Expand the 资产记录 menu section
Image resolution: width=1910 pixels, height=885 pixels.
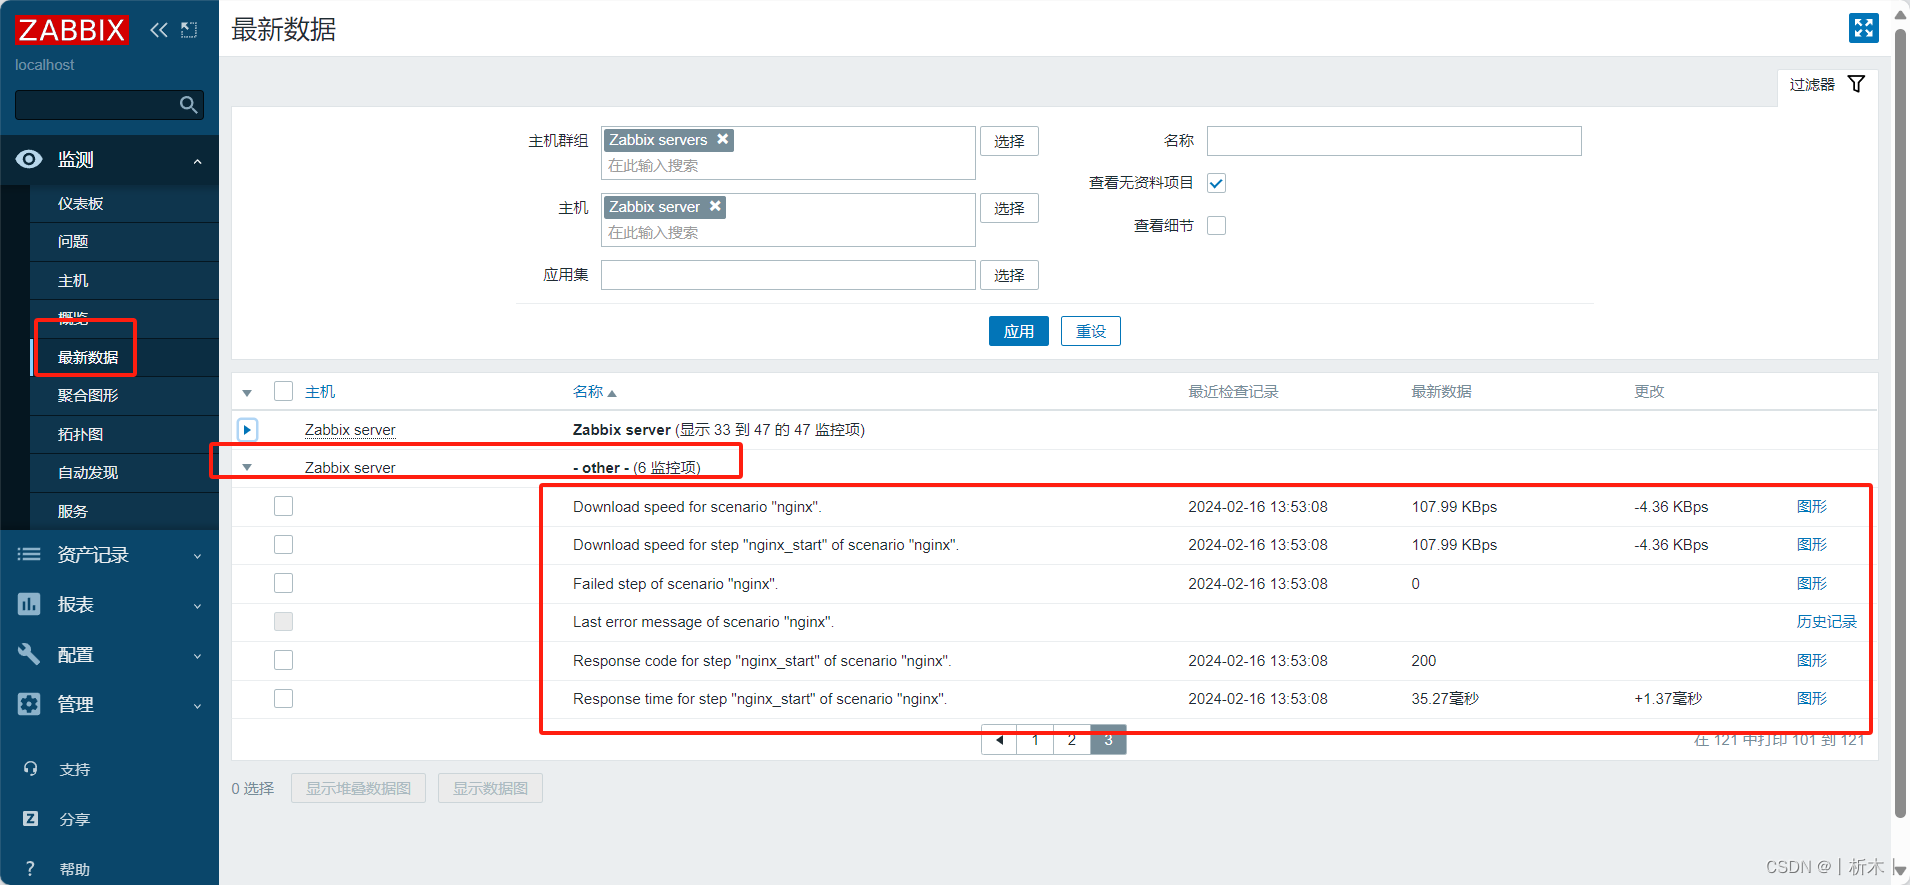[197, 556]
